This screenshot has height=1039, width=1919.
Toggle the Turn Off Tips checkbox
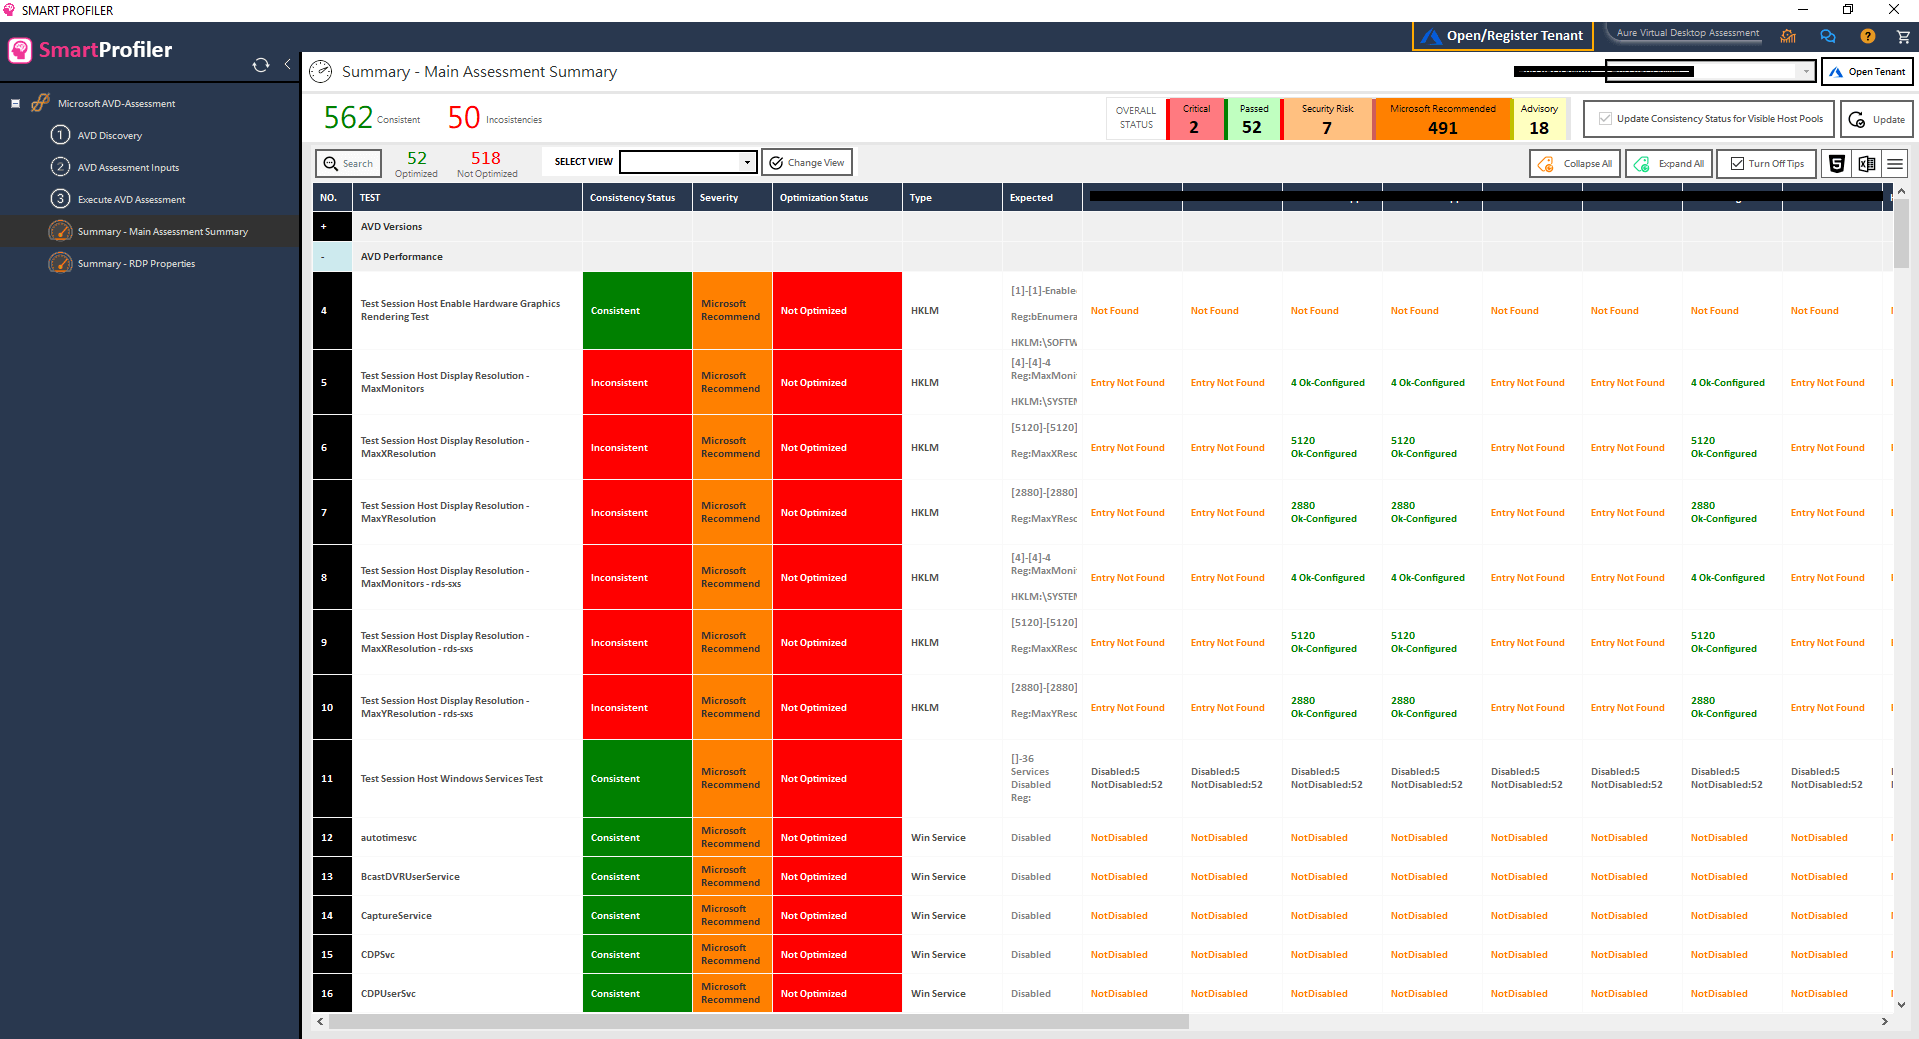1737,164
